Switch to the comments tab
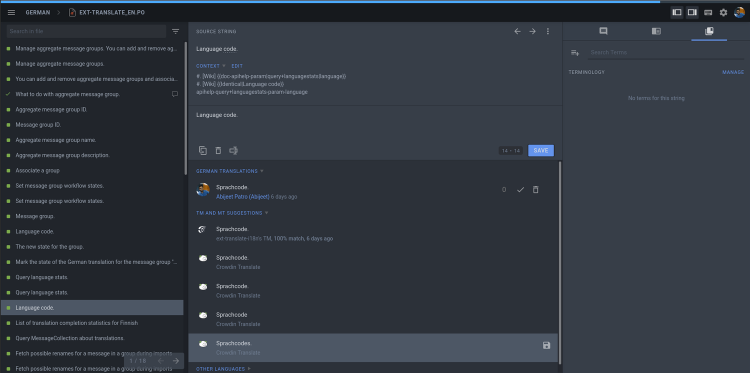Image resolution: width=750 pixels, height=373 pixels. [604, 32]
